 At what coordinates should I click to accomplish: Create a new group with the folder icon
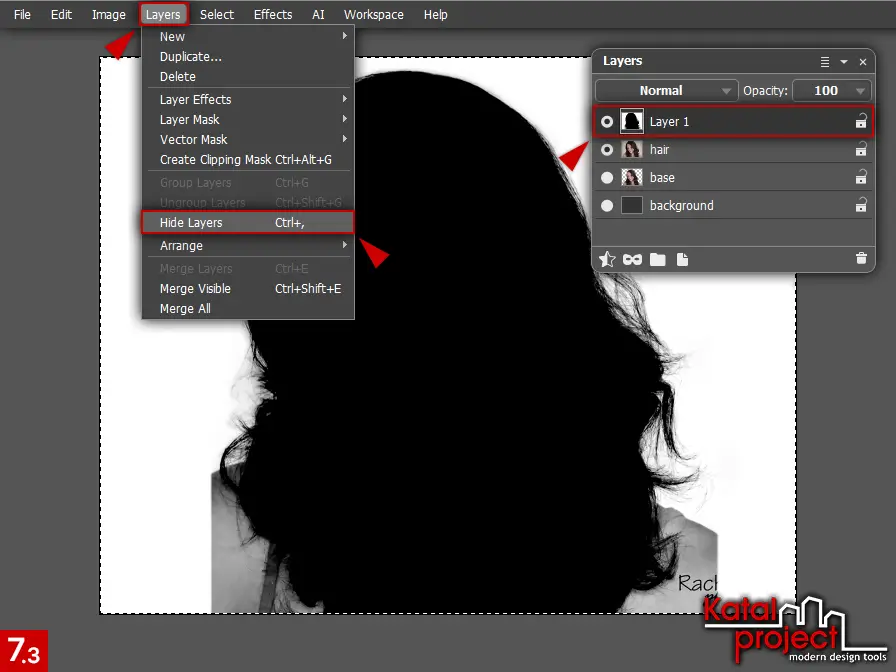tap(659, 259)
